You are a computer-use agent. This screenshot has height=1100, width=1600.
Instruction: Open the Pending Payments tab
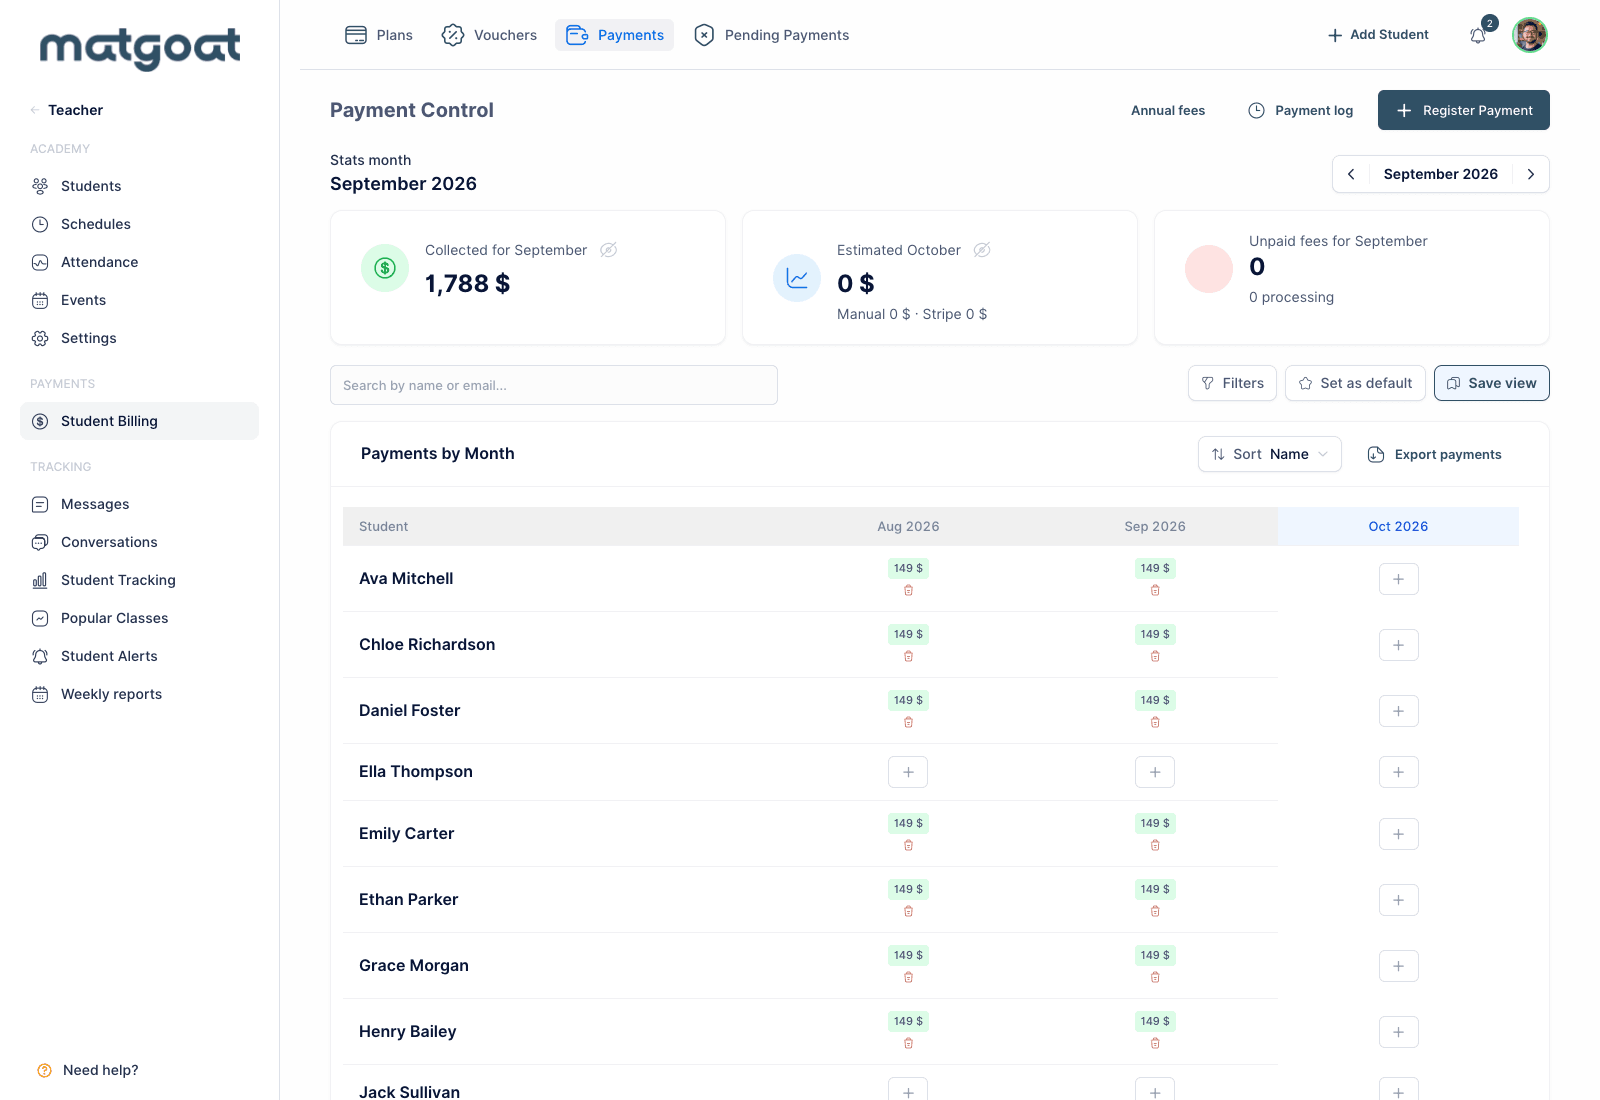click(771, 35)
